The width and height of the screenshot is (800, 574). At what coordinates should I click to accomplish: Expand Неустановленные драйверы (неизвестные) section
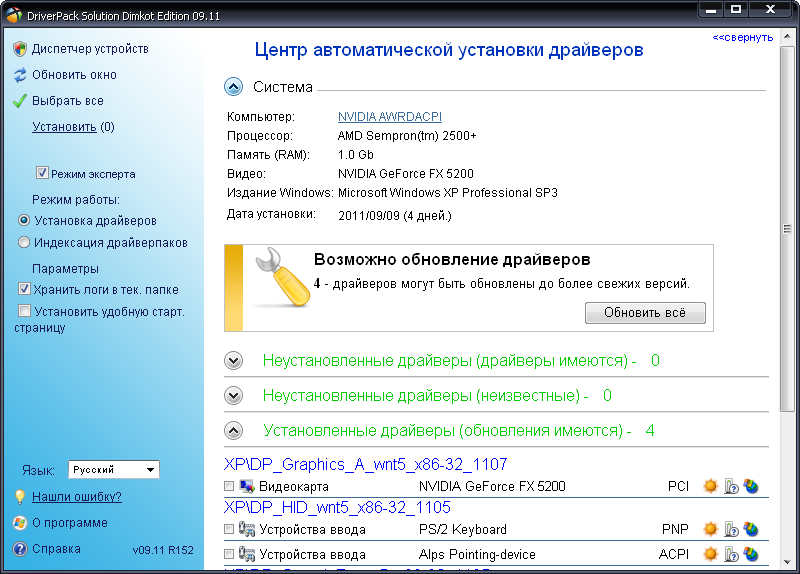234,395
